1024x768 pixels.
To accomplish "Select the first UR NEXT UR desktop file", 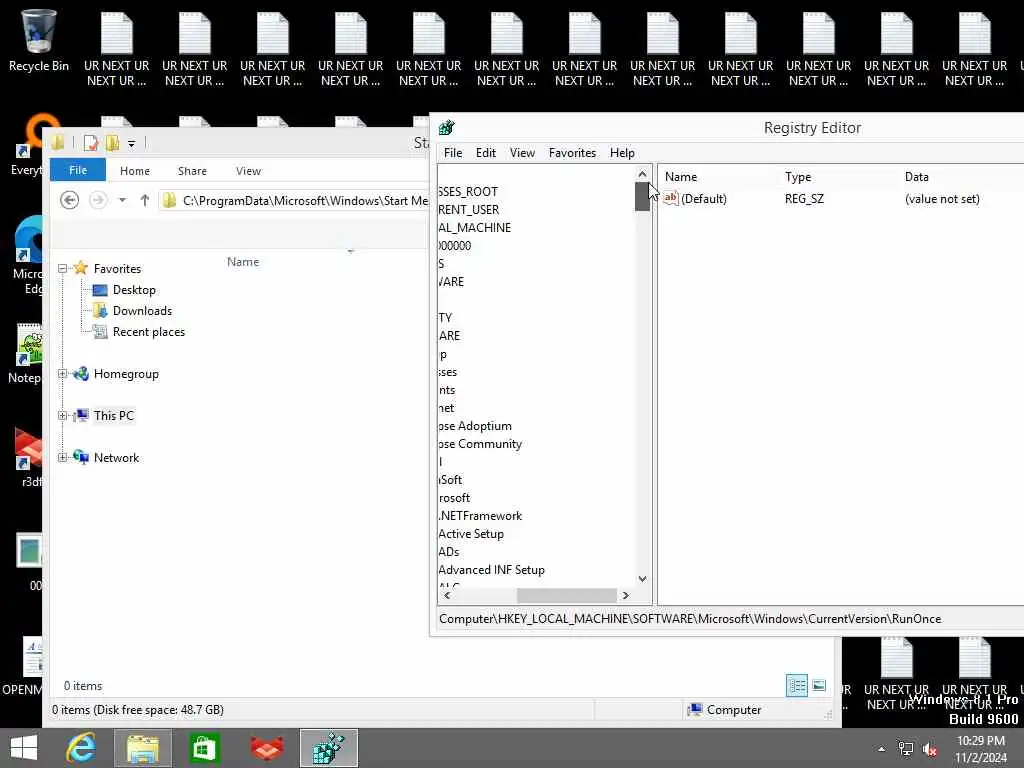I will coord(116,50).
